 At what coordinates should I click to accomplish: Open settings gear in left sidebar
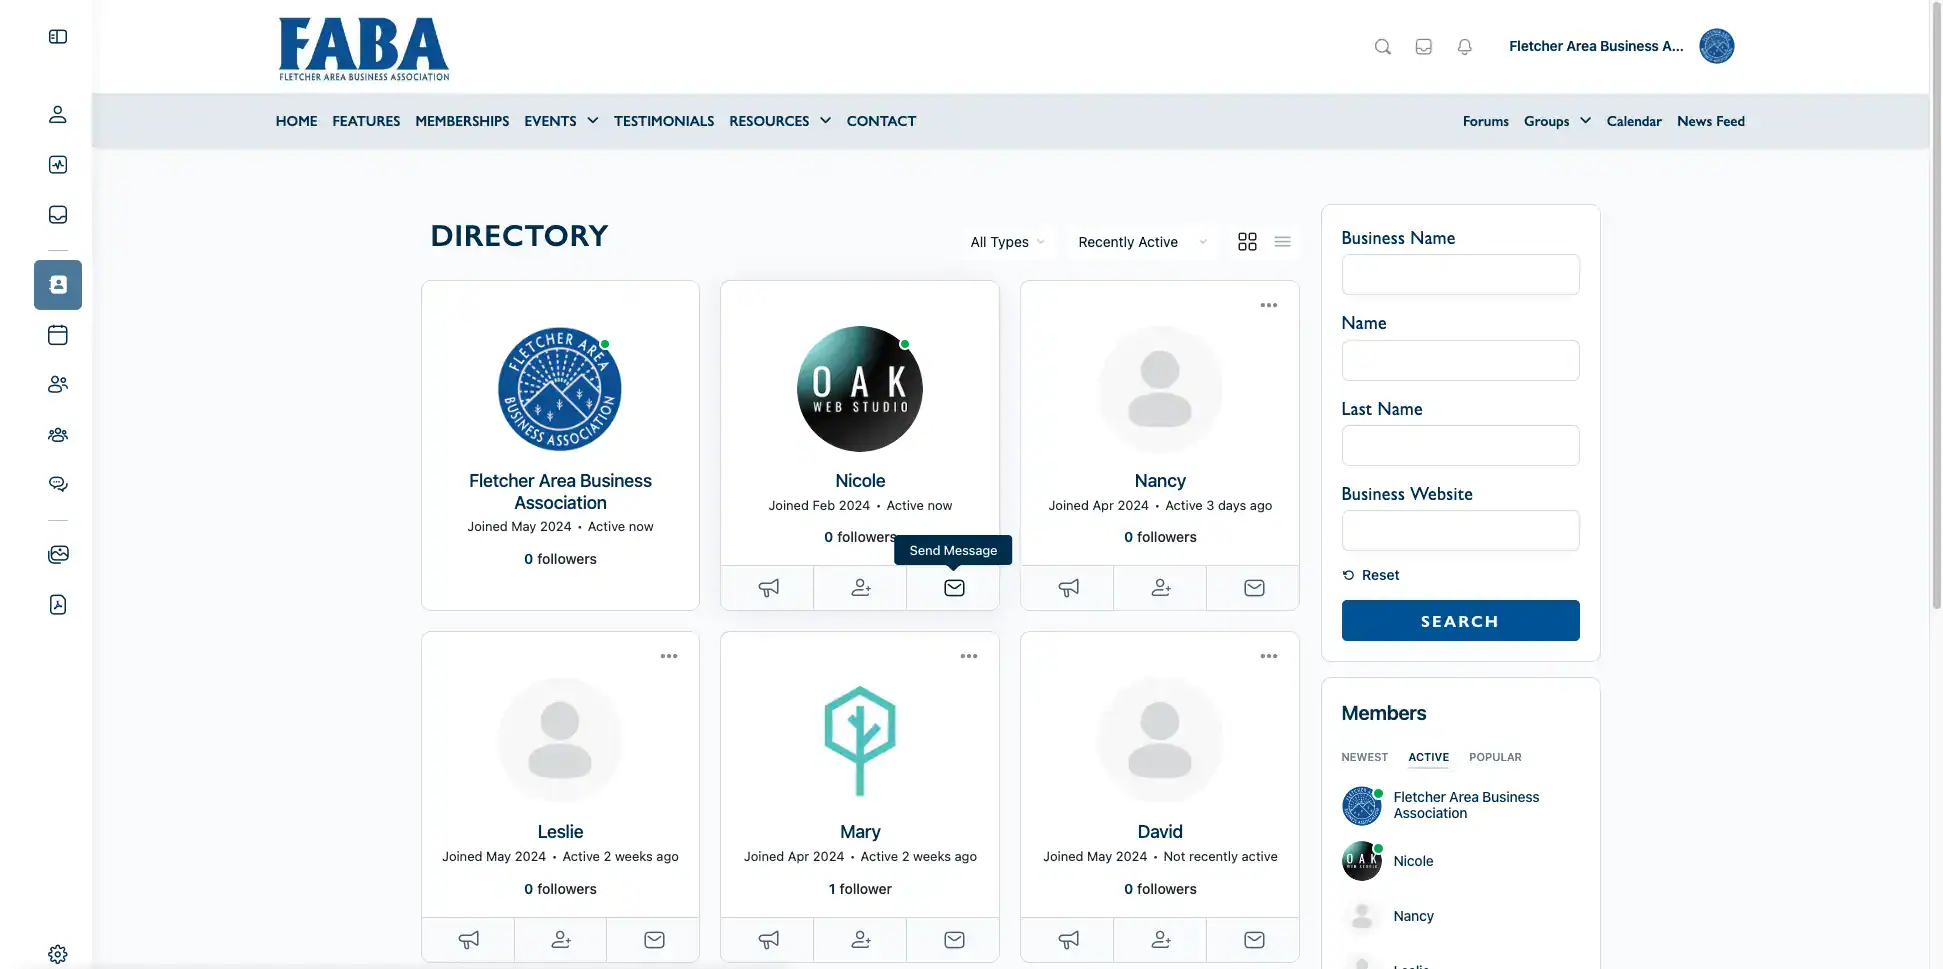pos(58,954)
